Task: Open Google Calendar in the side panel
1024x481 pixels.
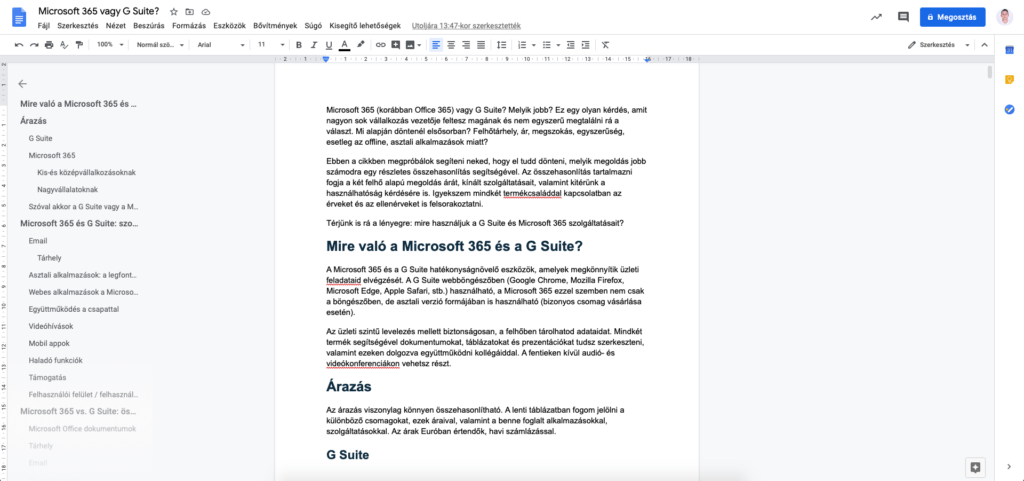Action: 1009,50
